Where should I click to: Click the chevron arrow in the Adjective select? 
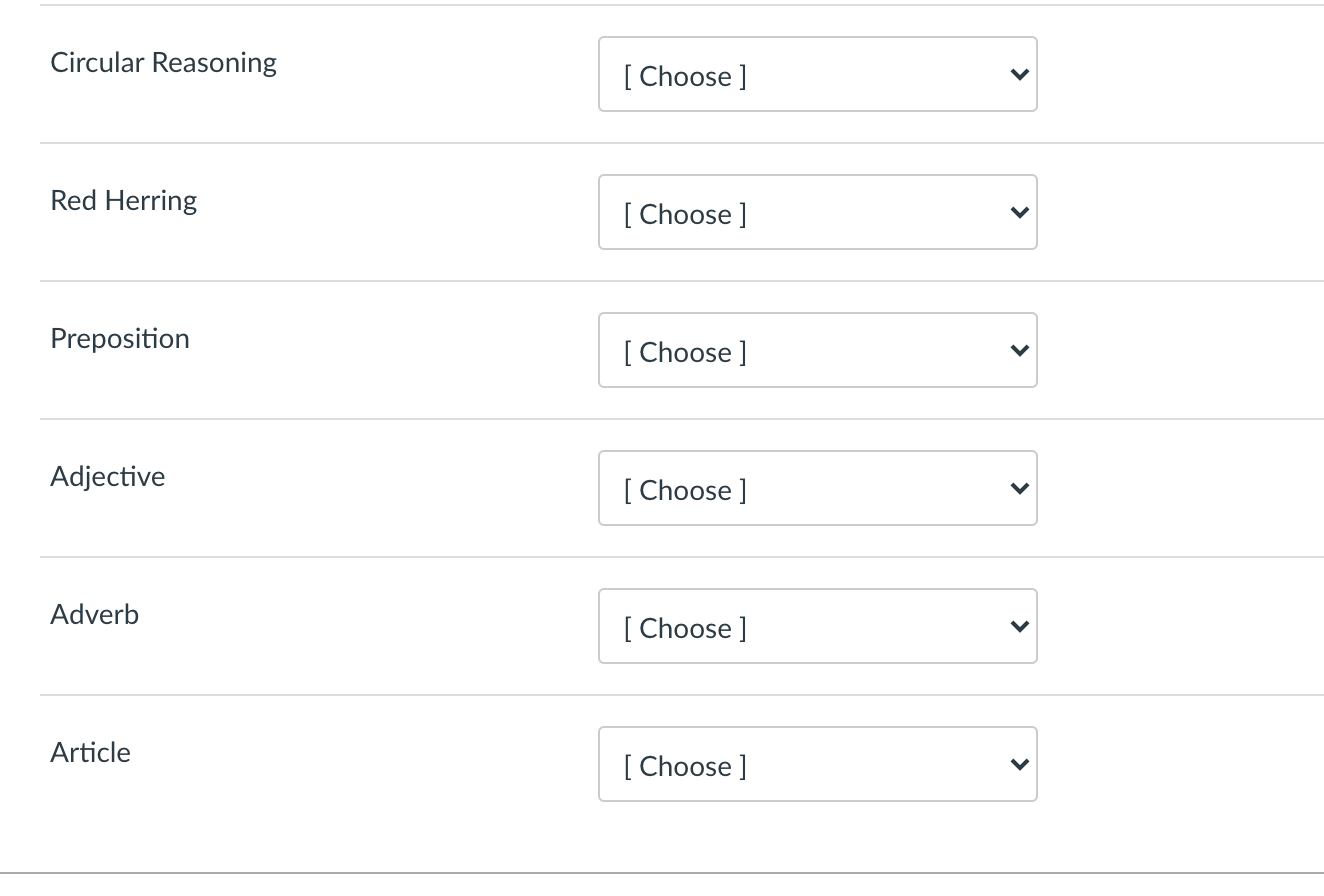coord(1019,489)
